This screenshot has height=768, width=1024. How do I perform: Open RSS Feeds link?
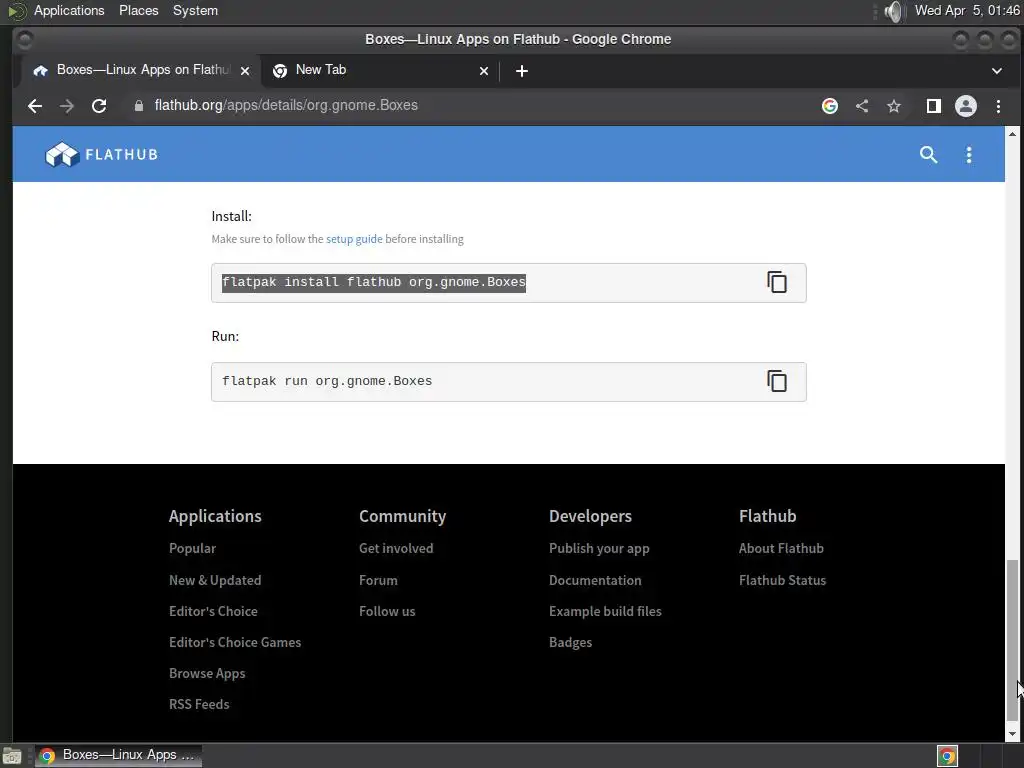tap(199, 704)
